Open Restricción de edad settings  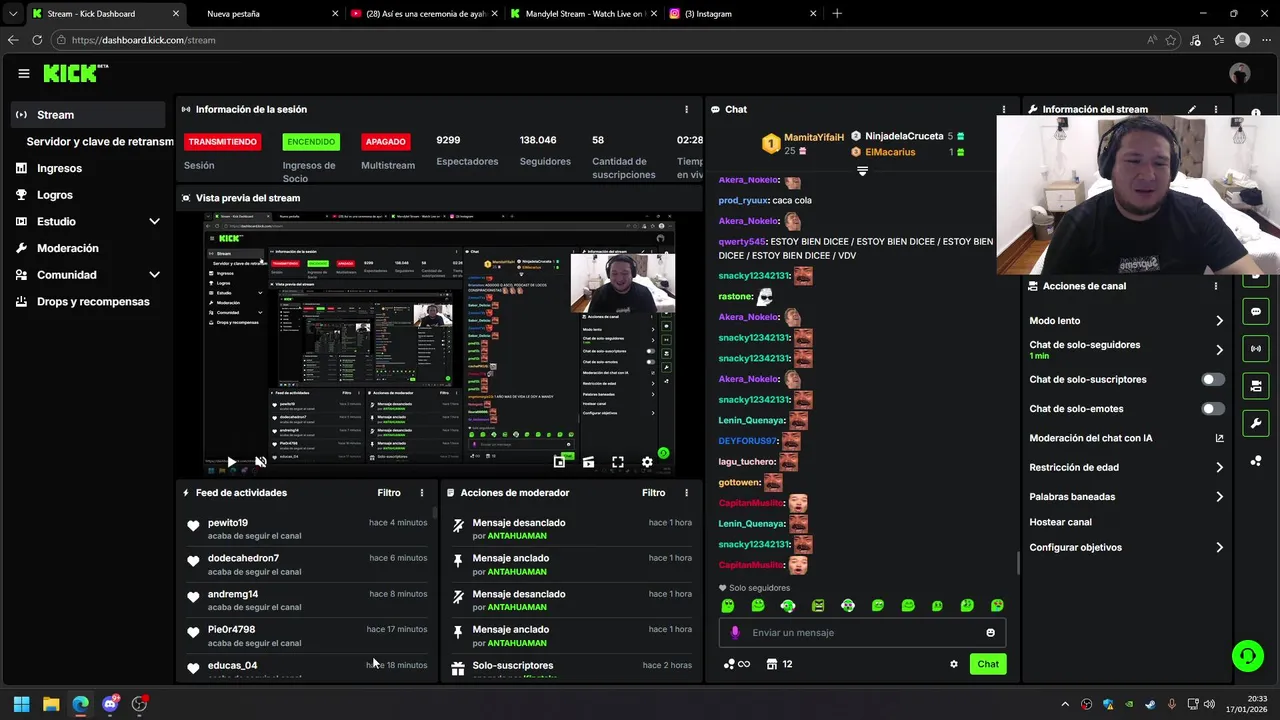[1127, 467]
